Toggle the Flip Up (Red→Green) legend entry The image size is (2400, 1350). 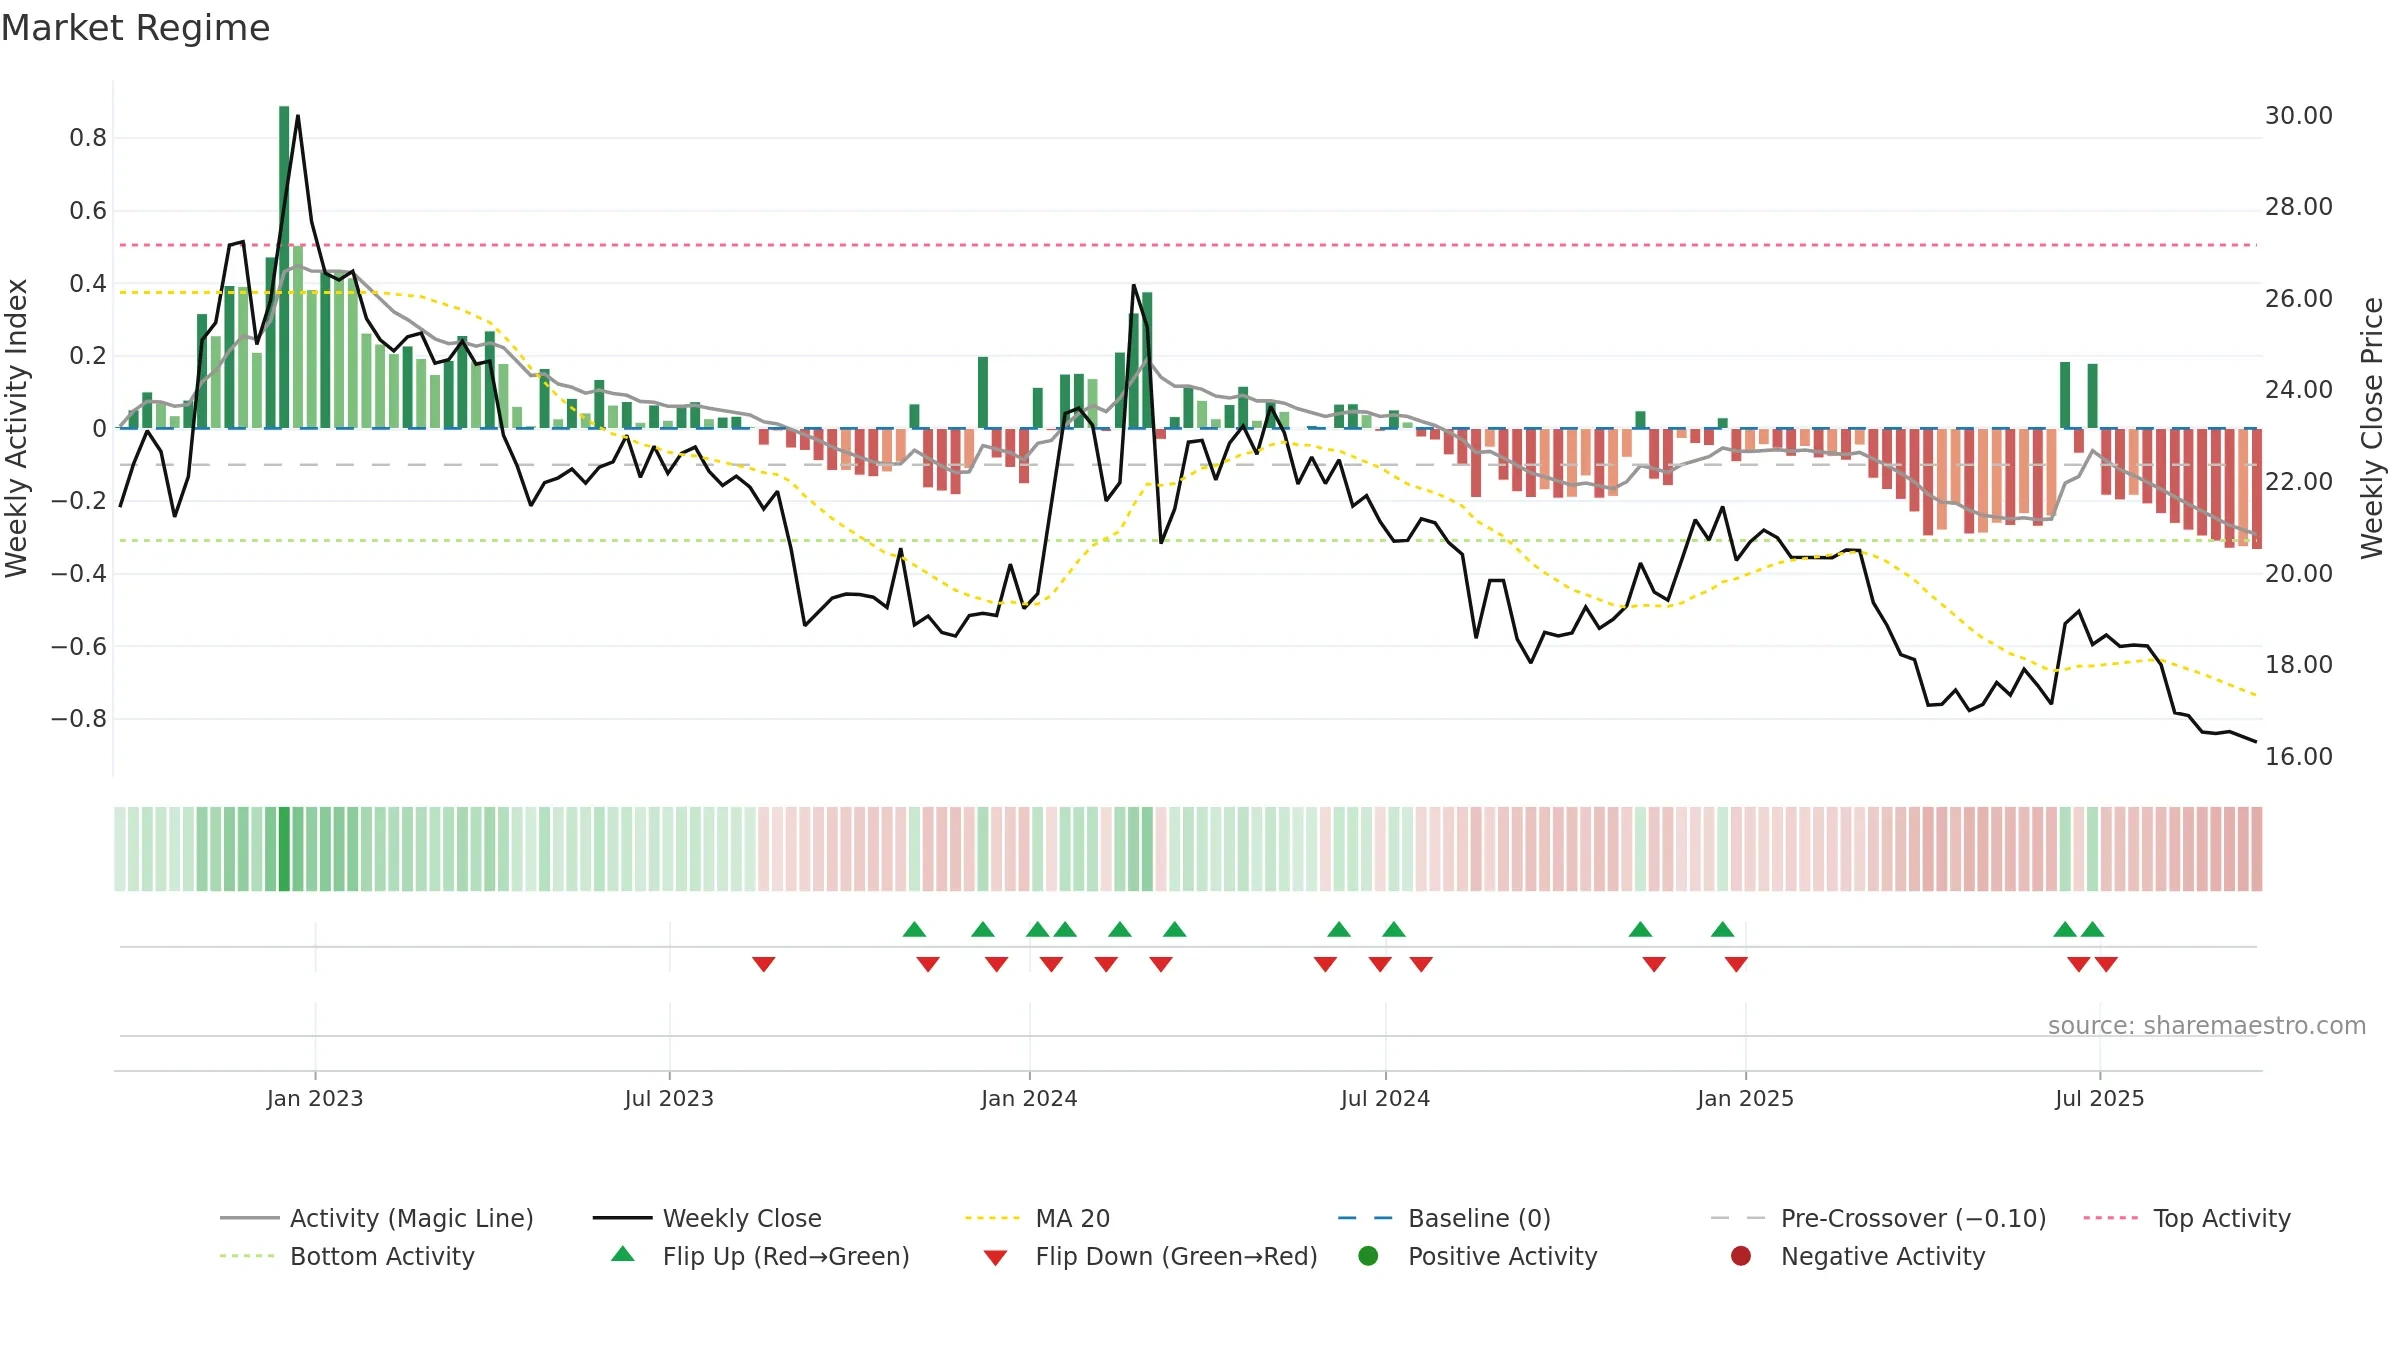click(x=760, y=1256)
